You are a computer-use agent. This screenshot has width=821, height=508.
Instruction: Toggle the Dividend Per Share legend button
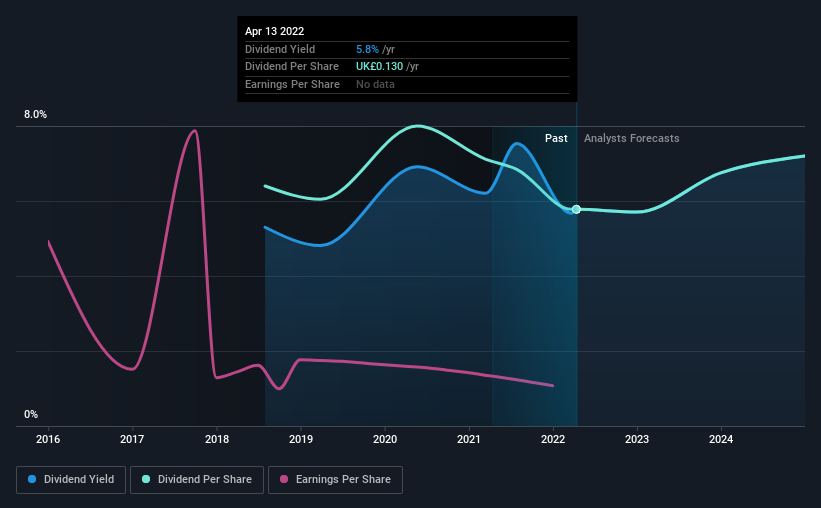tap(197, 480)
